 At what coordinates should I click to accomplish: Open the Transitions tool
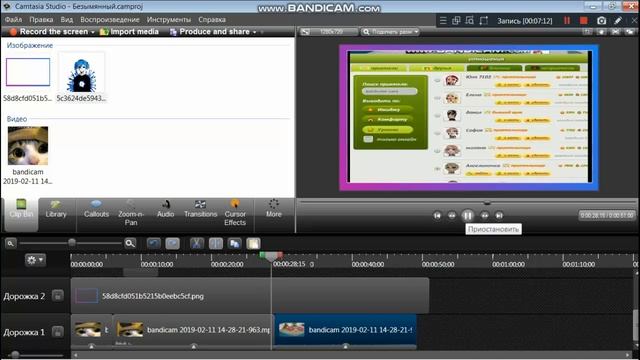tap(200, 209)
